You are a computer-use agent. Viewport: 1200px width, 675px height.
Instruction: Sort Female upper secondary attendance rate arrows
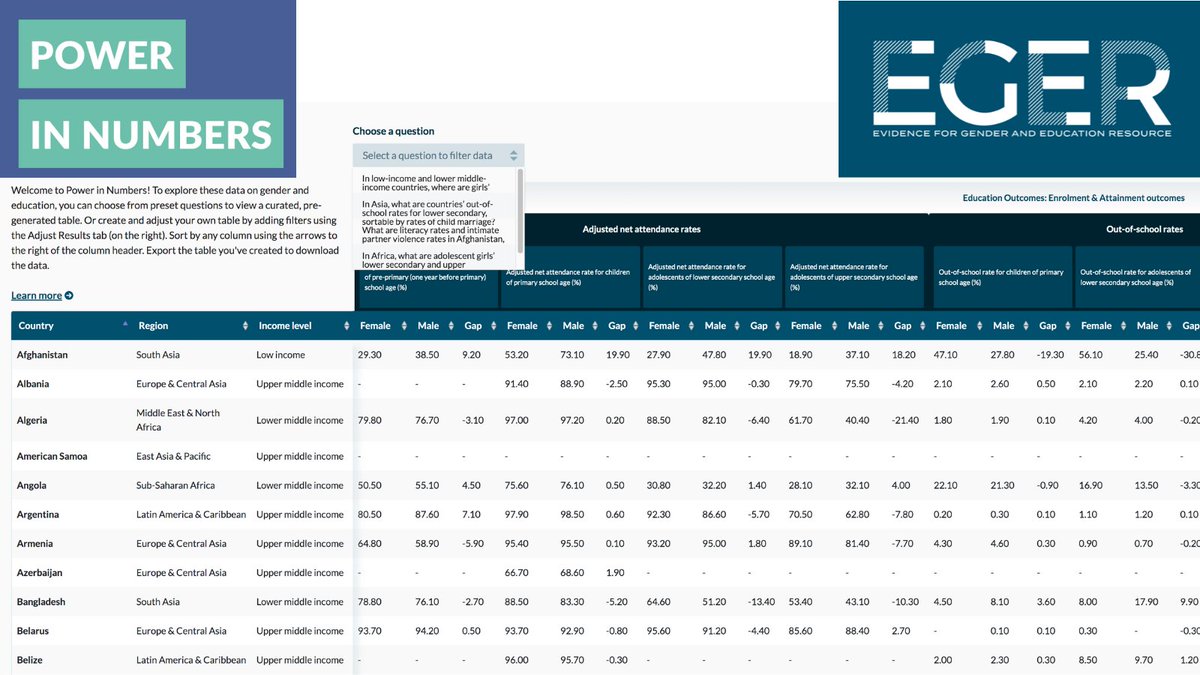pyautogui.click(x=836, y=326)
